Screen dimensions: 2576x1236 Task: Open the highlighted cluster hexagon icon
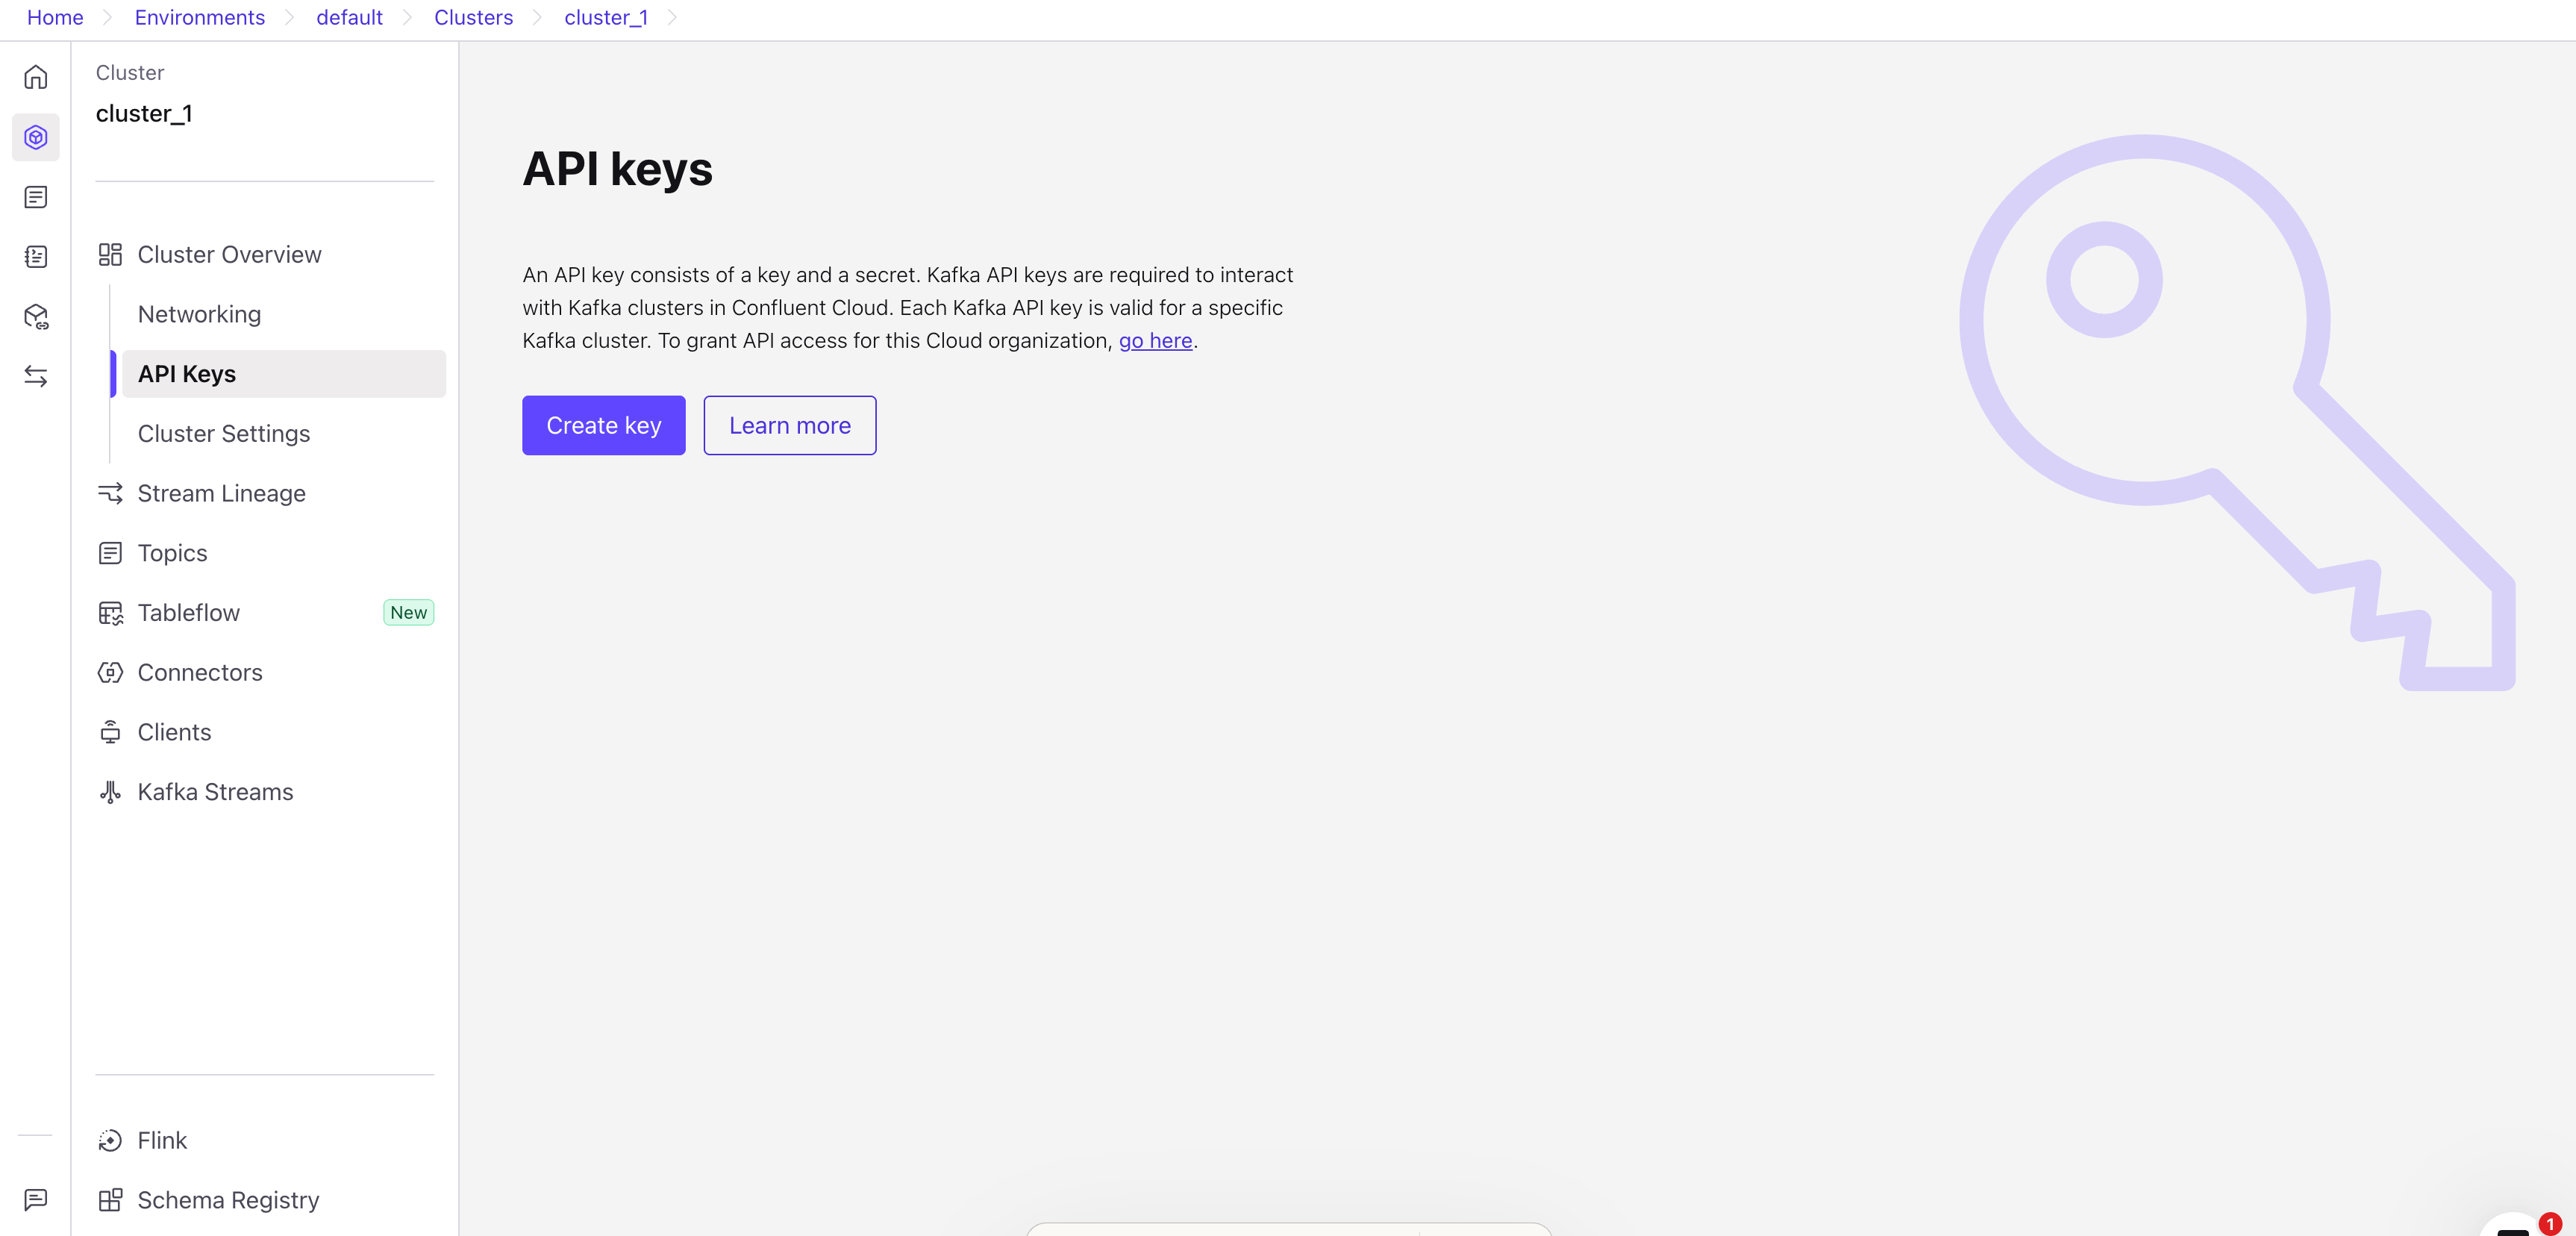35,137
